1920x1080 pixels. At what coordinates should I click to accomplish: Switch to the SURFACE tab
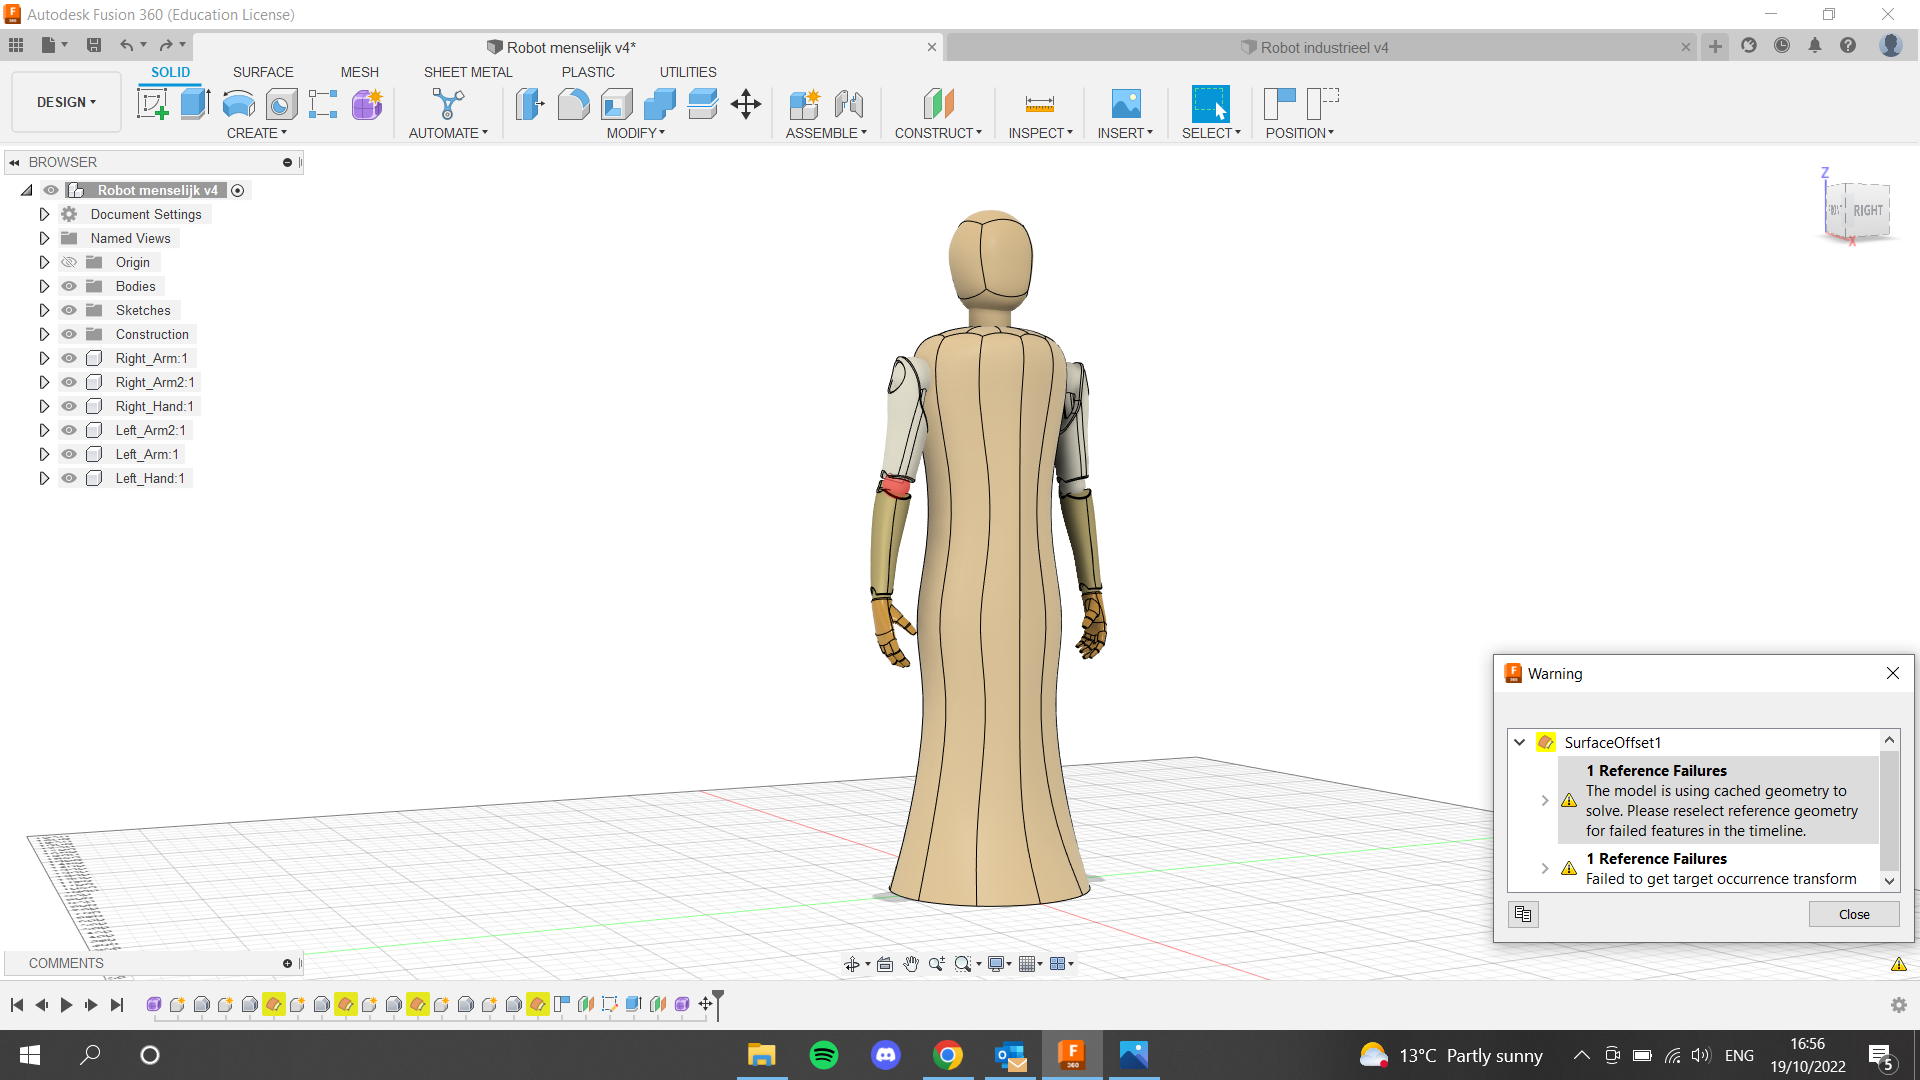click(x=263, y=71)
